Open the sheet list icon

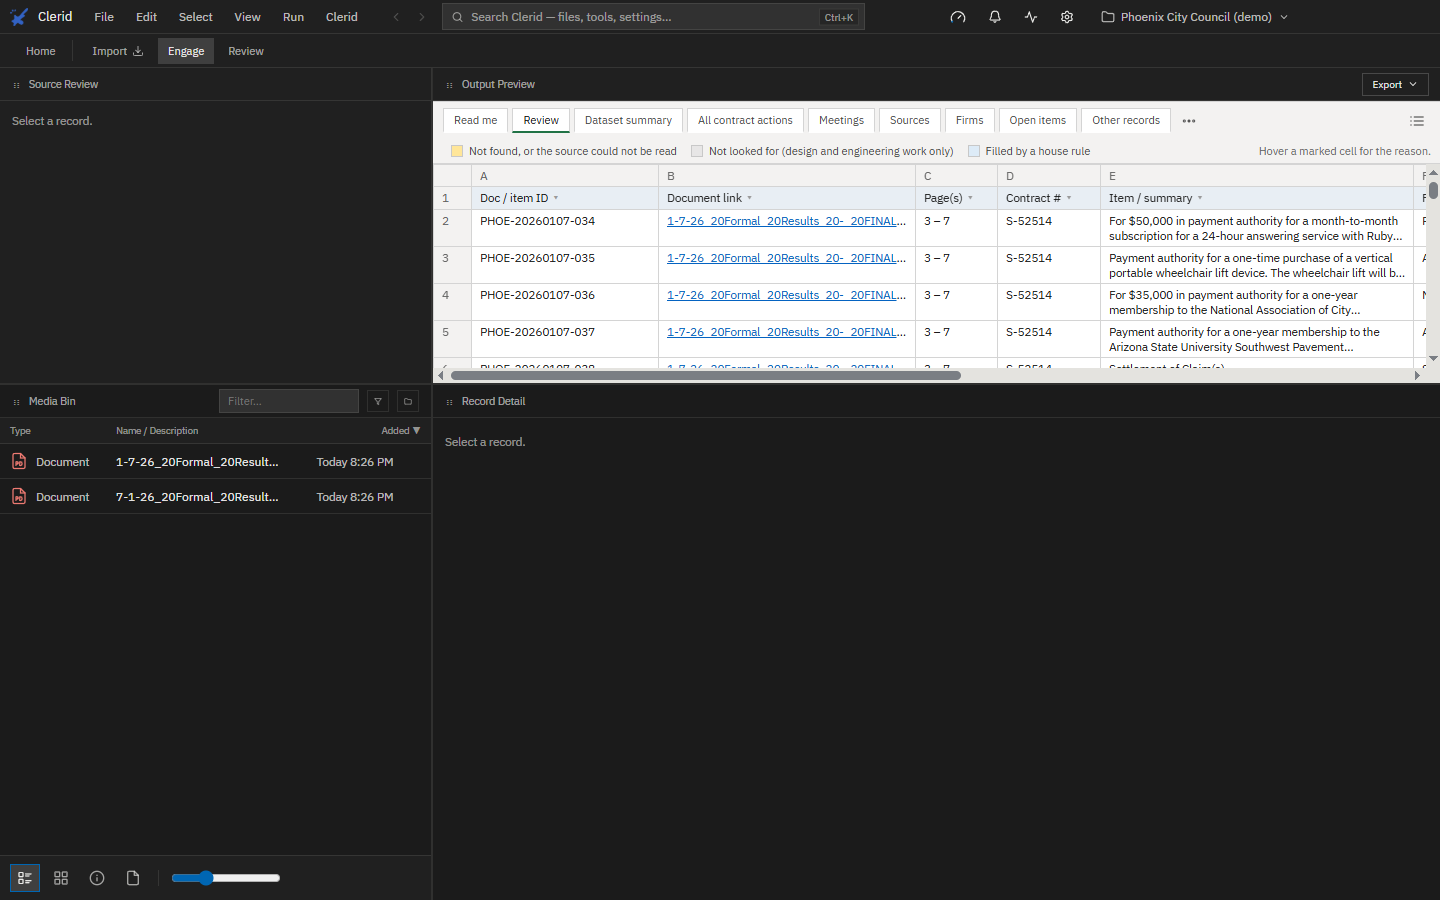click(1417, 121)
